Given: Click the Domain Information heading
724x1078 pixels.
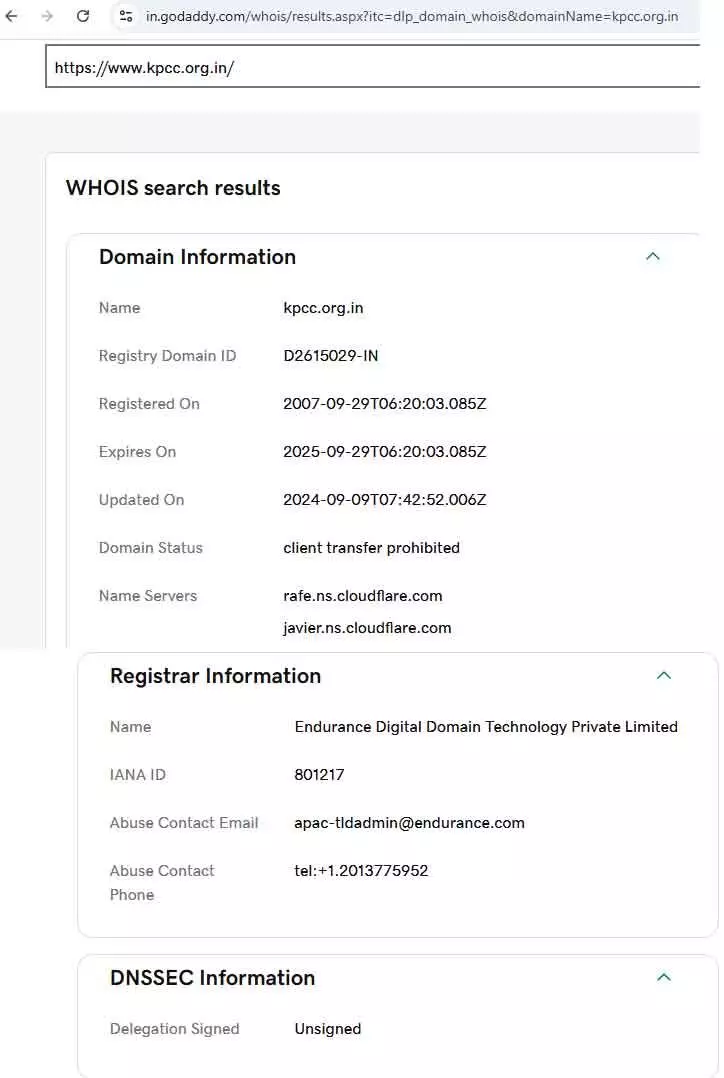Looking at the screenshot, I should [x=197, y=257].
